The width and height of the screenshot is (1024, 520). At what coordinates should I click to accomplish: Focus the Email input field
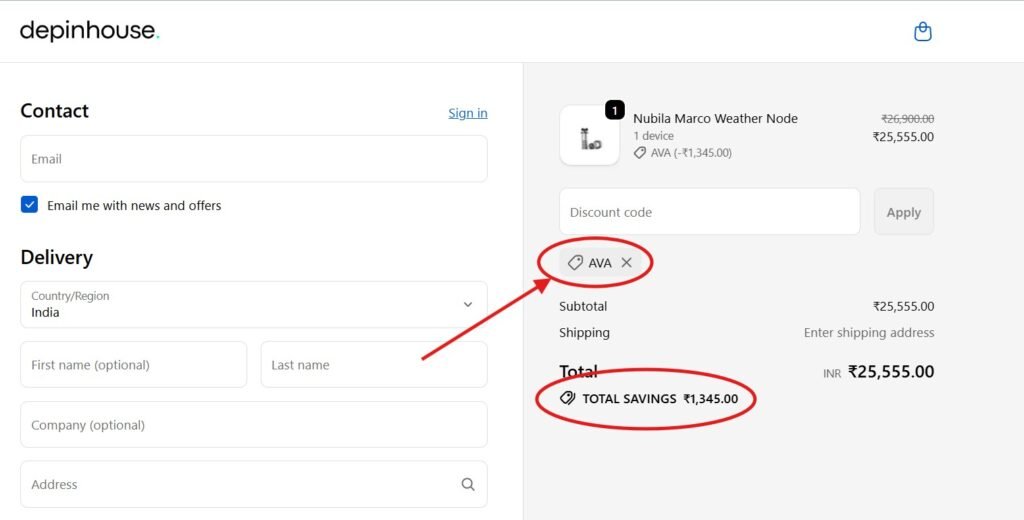coord(254,159)
